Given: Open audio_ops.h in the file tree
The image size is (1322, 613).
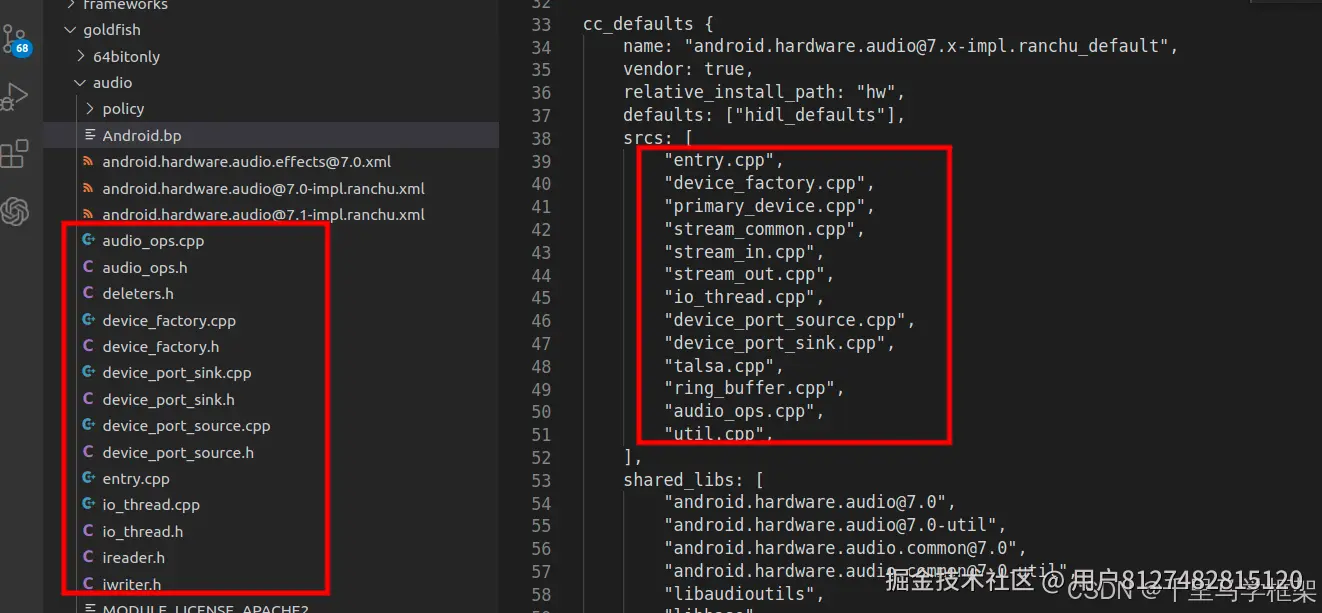Looking at the screenshot, I should (144, 267).
